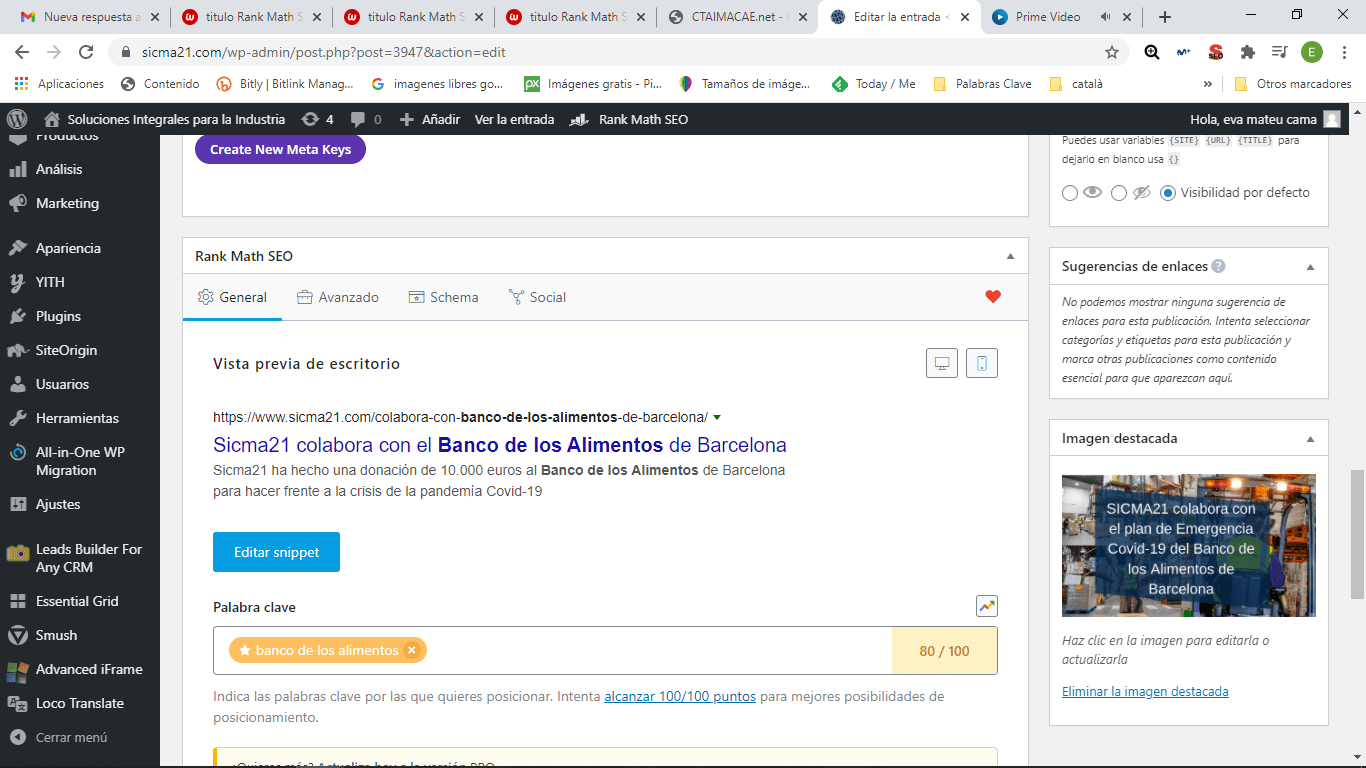Open Añadir new content menu
This screenshot has height=768, width=1366.
pyautogui.click(x=430, y=119)
